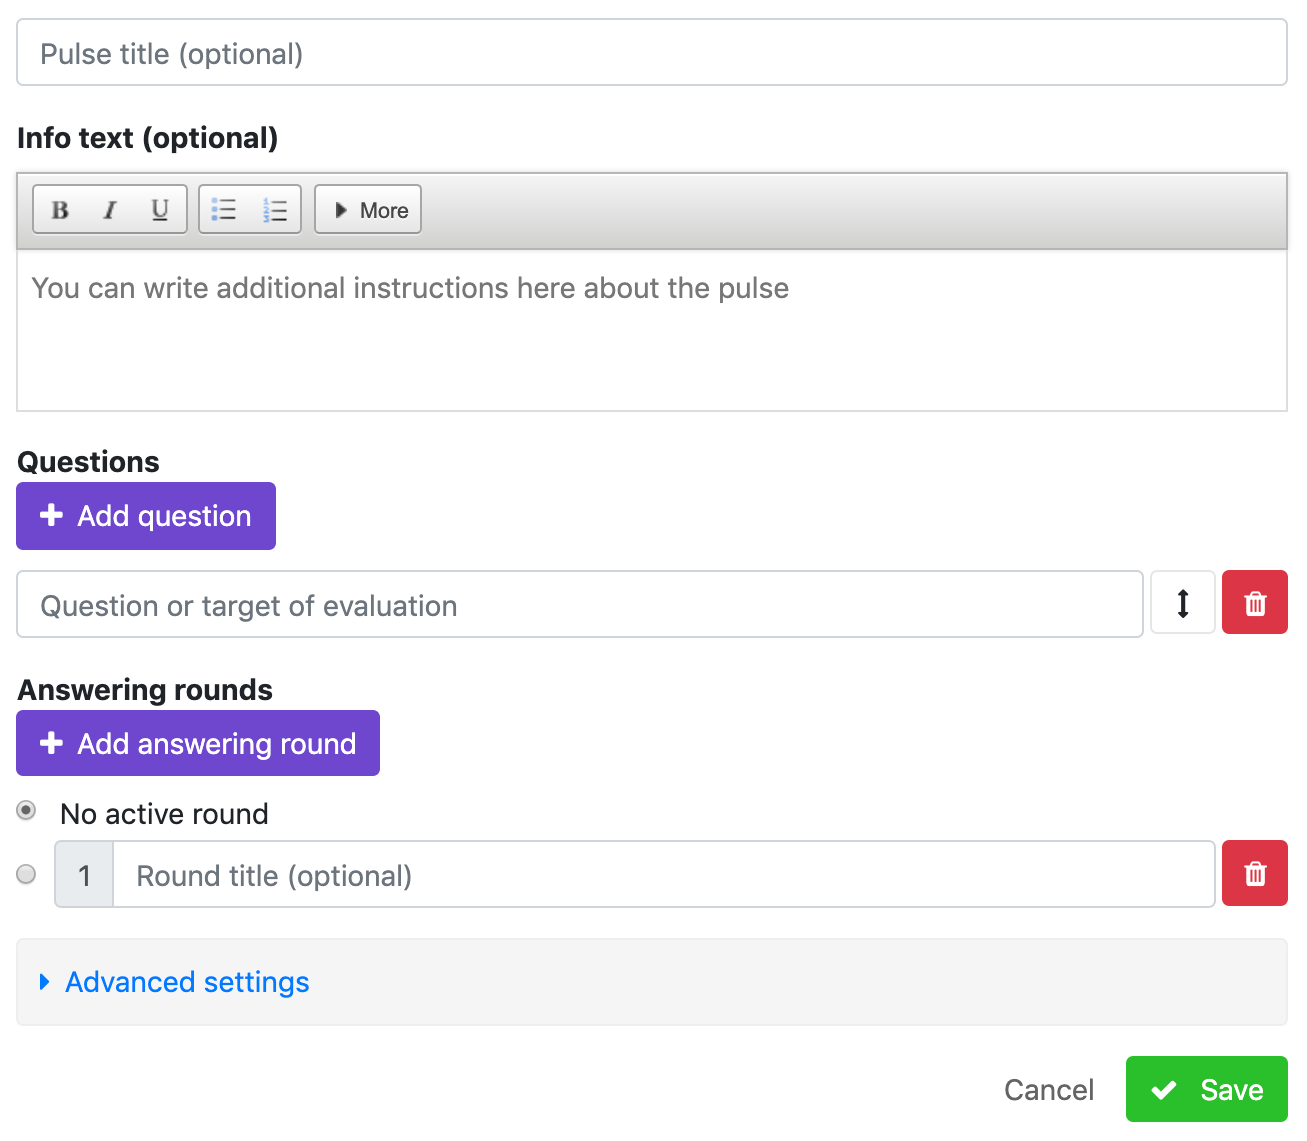This screenshot has width=1307, height=1141.
Task: Cancel editing the pulse
Action: (1048, 1089)
